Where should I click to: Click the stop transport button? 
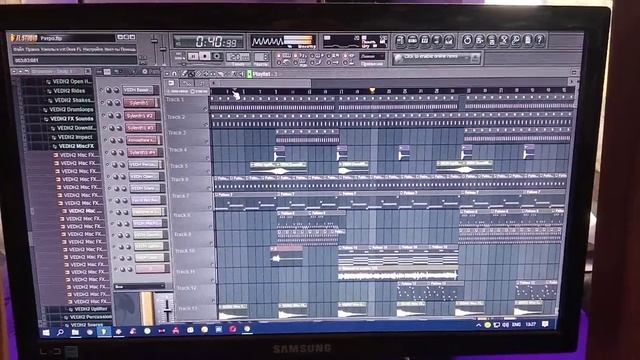point(205,56)
